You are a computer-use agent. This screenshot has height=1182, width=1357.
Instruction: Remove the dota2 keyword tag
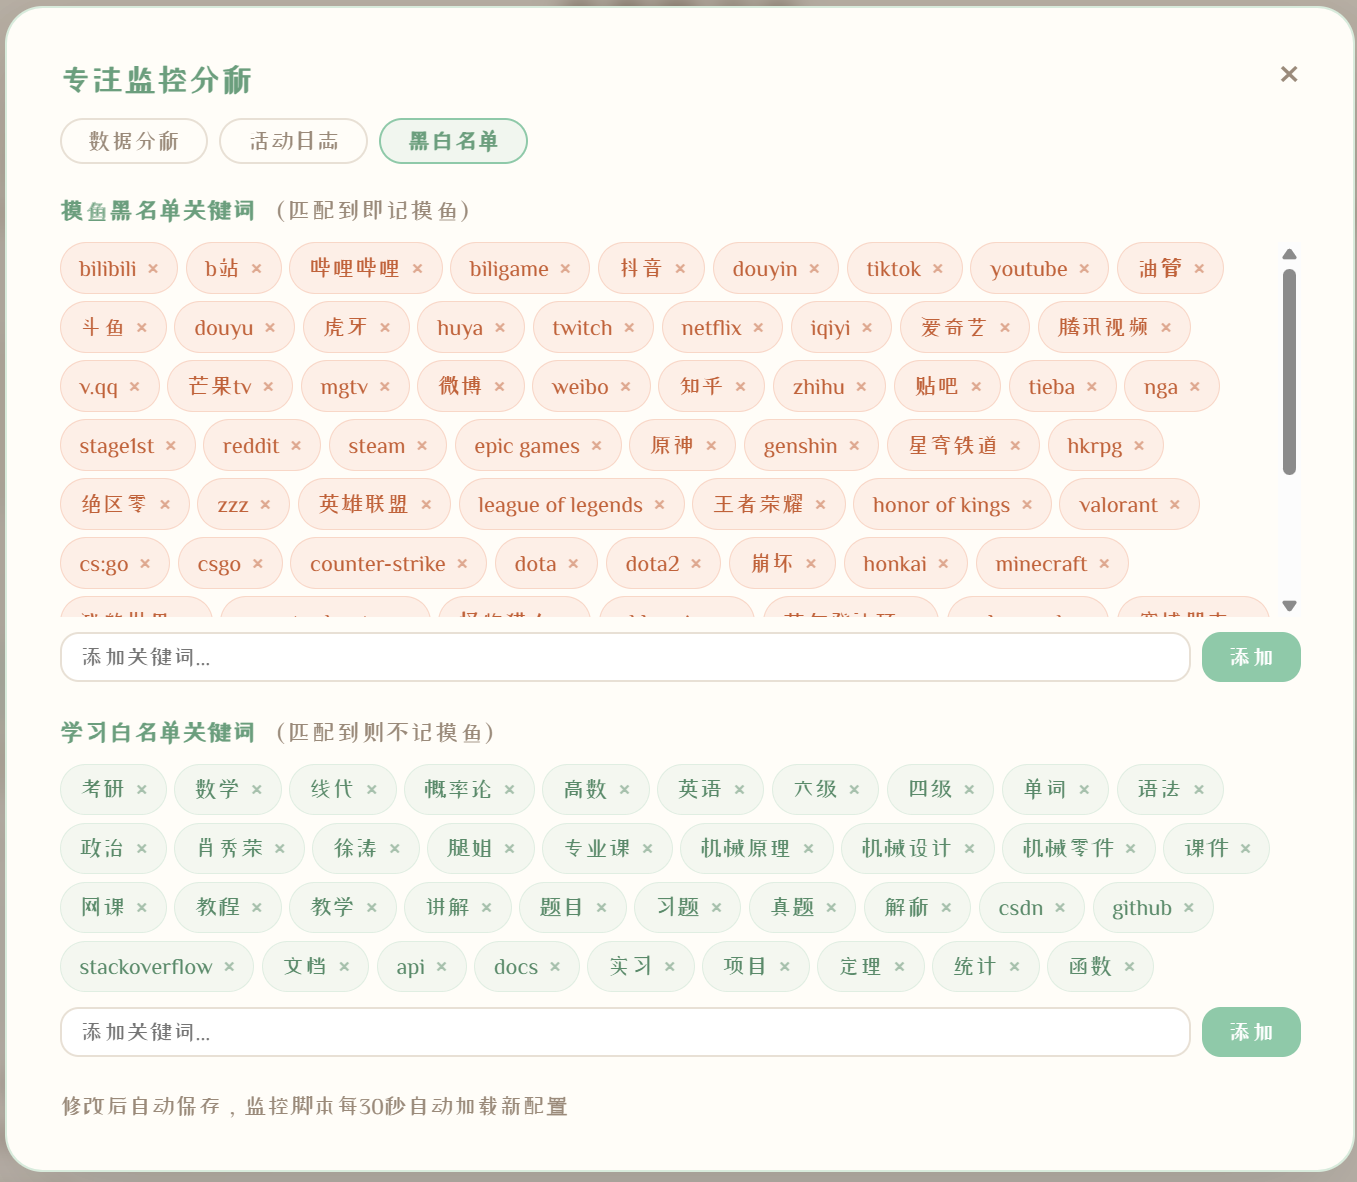point(696,564)
